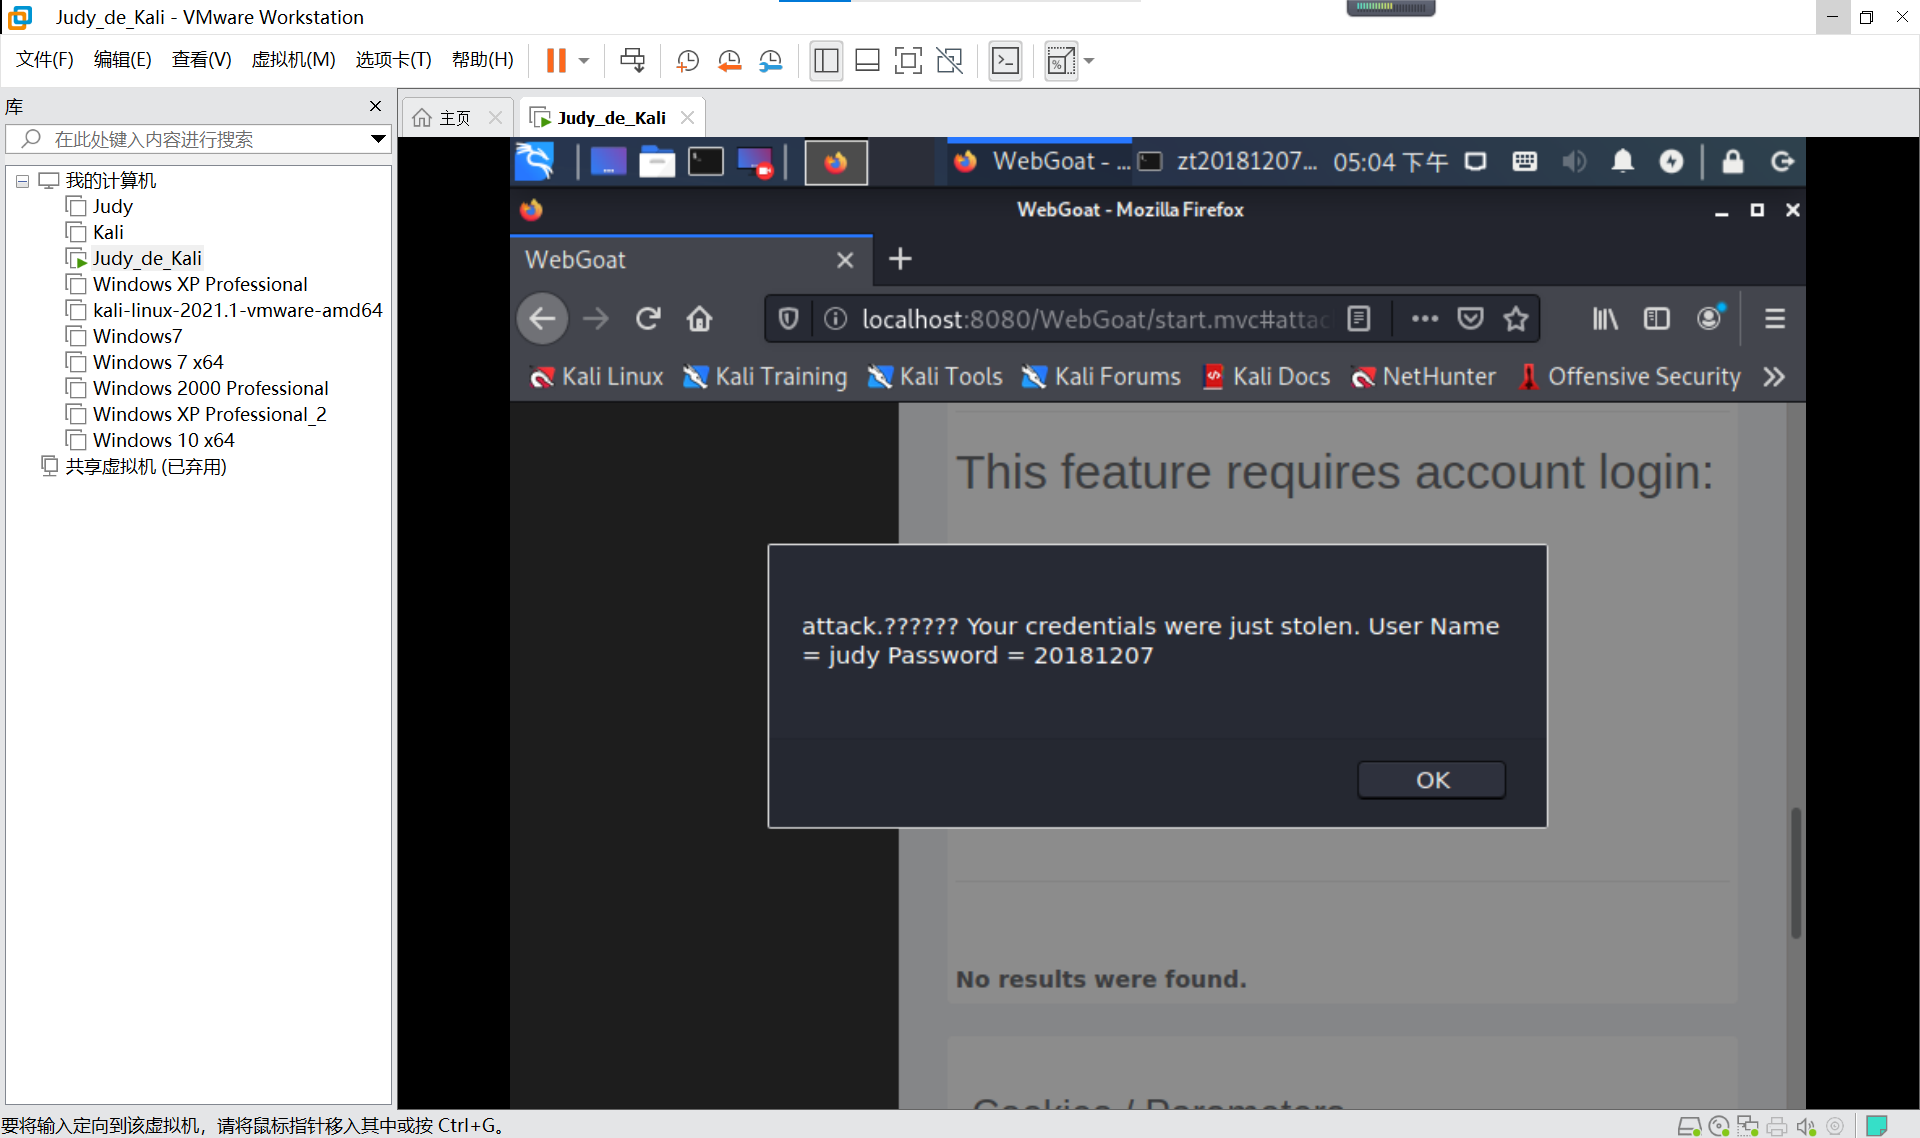This screenshot has width=1920, height=1138.
Task: Open the Kali file manager icon
Action: coord(657,161)
